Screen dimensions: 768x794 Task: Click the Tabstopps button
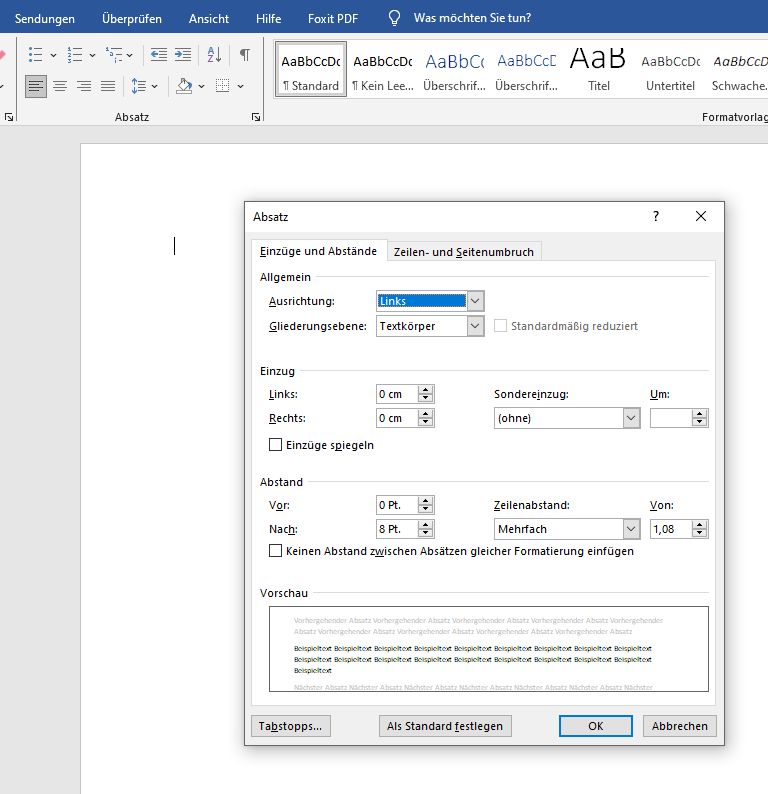[291, 726]
